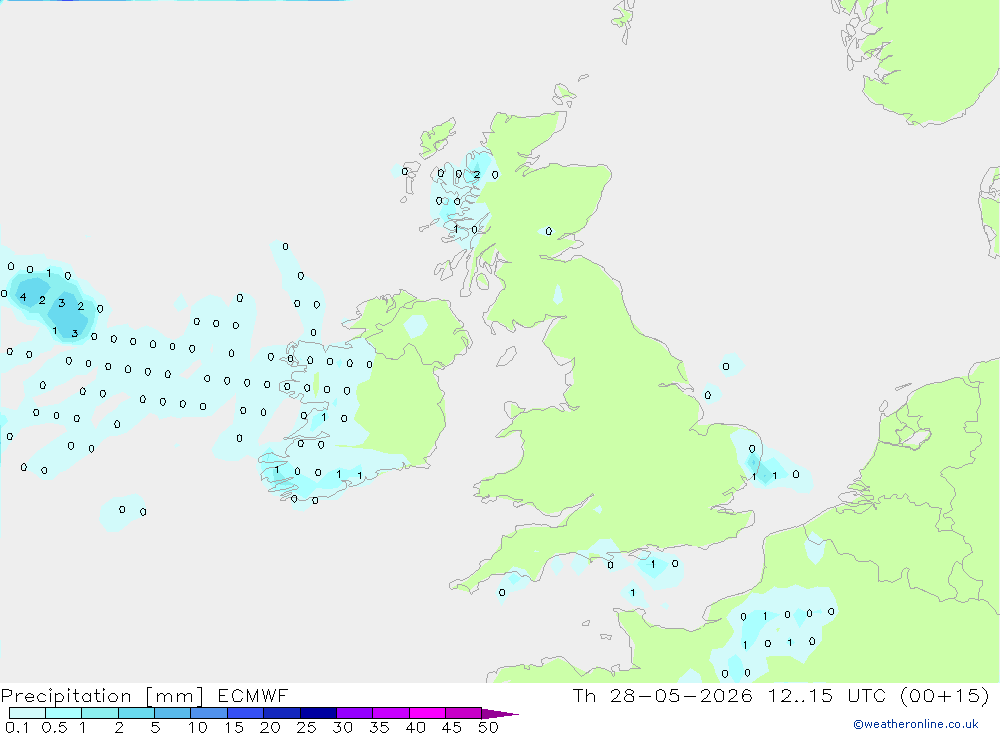Click the above-50 mm legend arrow tip
Image resolution: width=1000 pixels, height=733 pixels.
click(x=499, y=714)
